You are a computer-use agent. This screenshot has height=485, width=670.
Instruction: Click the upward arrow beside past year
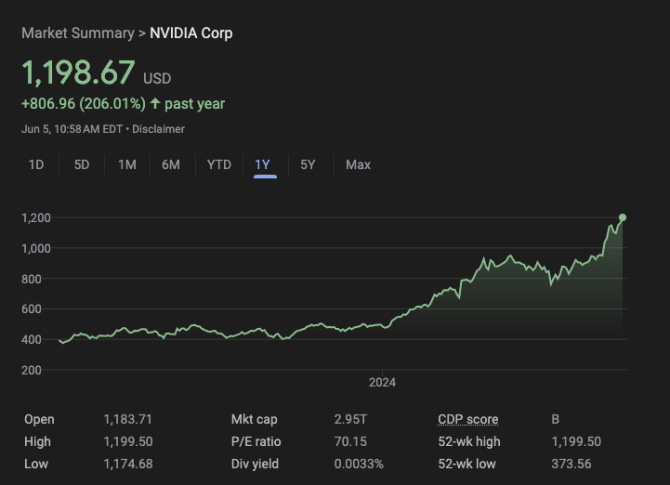[155, 103]
